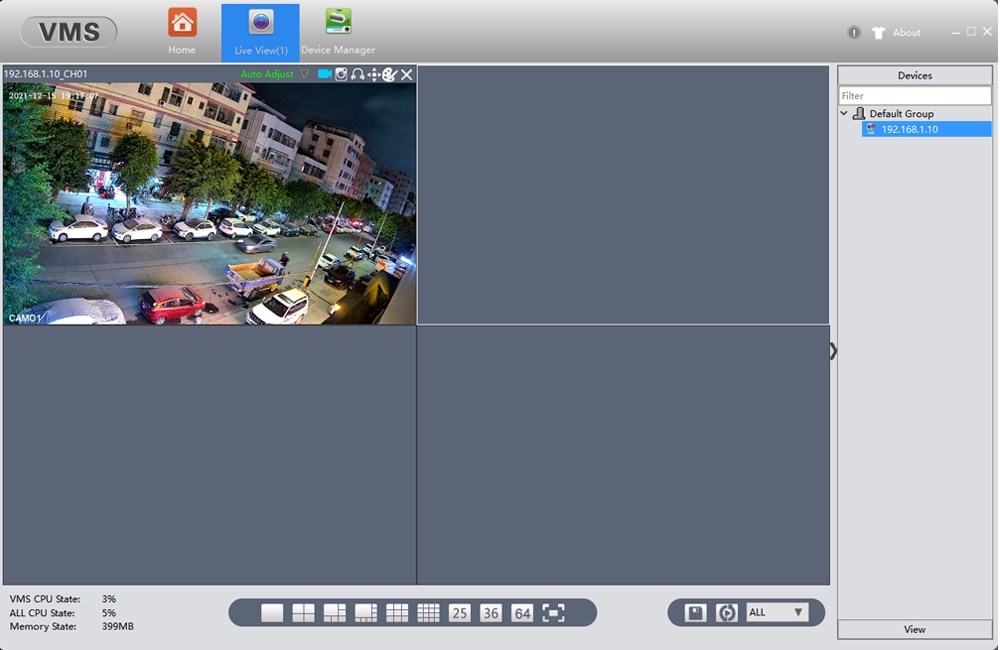Take a snapshot of CH01 video
Screen dimensions: 1000x650
coord(341,74)
